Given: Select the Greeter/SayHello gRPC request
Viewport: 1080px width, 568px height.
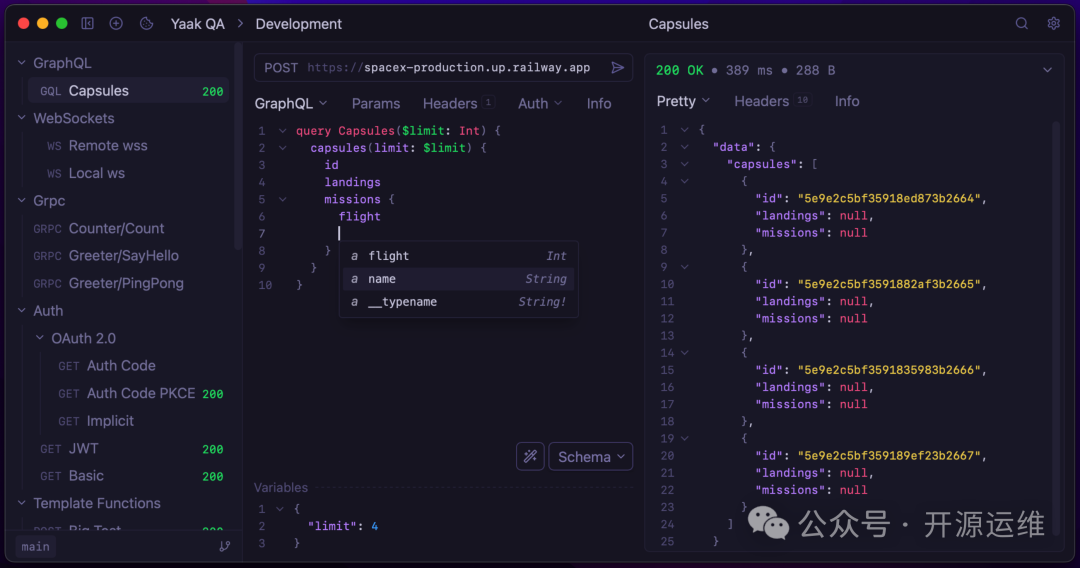Looking at the screenshot, I should (123, 255).
